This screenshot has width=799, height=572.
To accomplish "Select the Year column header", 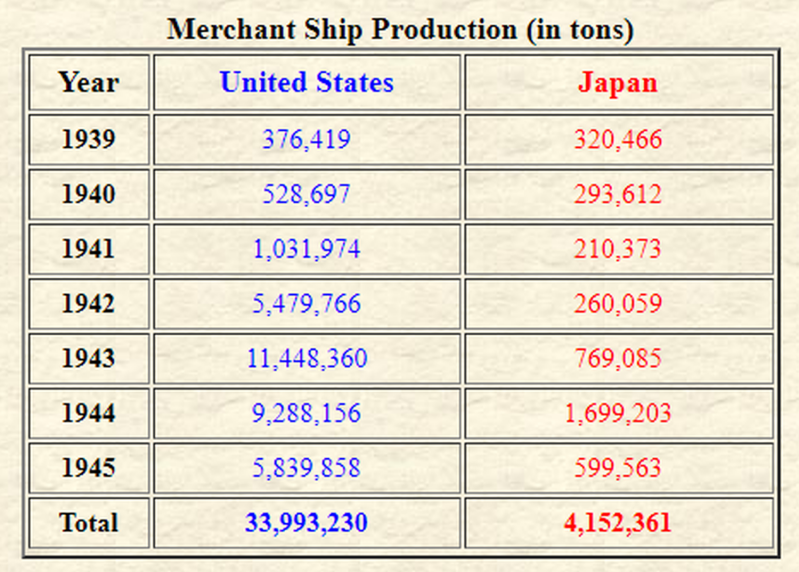I will tap(89, 82).
